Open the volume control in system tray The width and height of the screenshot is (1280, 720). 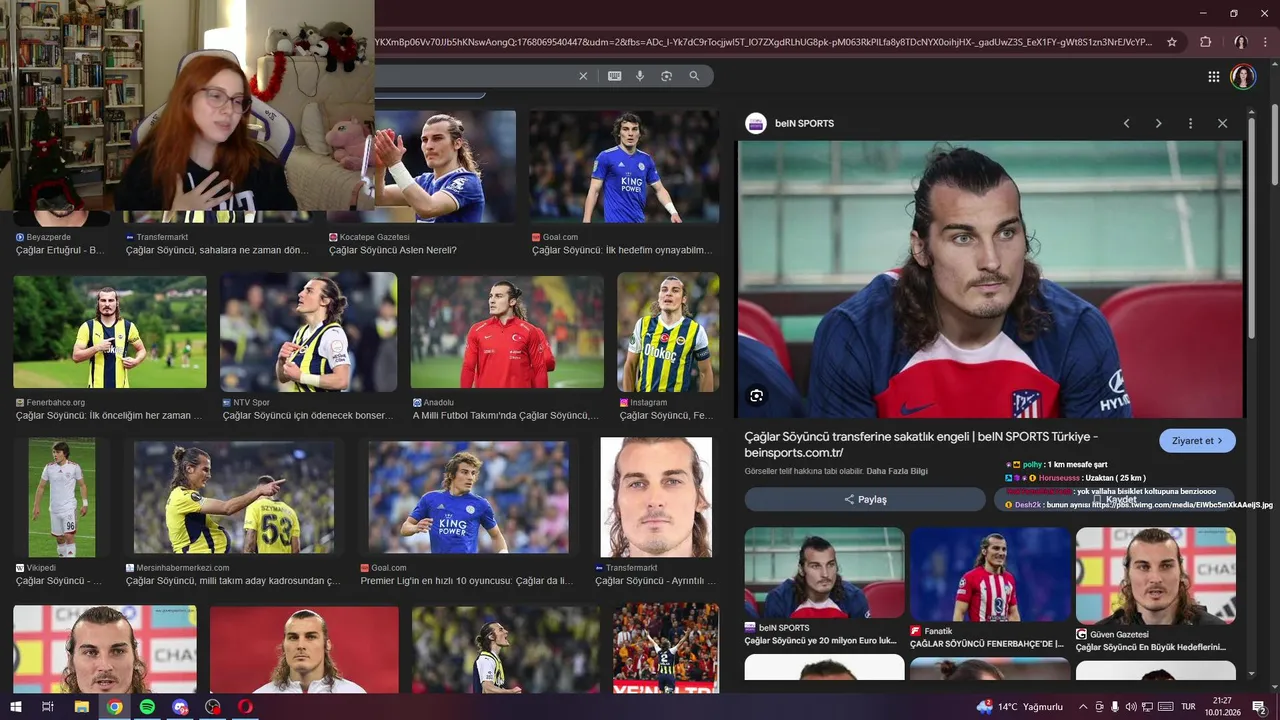(x=1131, y=707)
